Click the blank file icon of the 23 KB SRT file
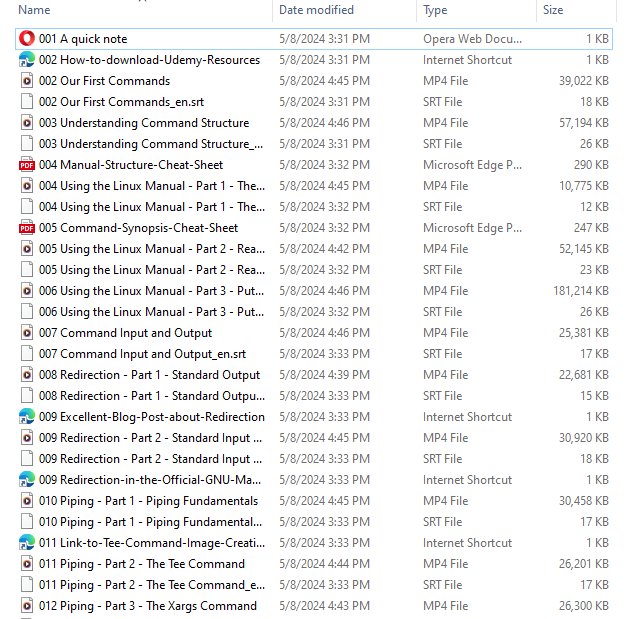 coord(27,270)
